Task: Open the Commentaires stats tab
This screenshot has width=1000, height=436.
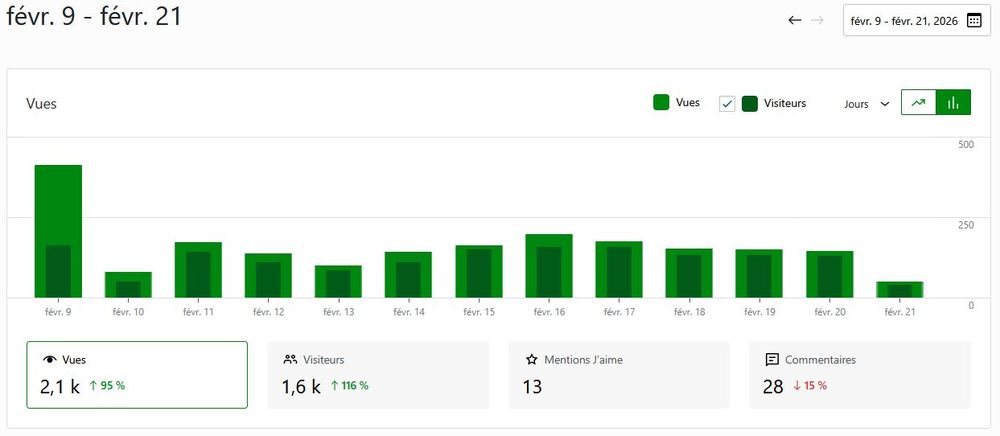Action: (x=860, y=375)
